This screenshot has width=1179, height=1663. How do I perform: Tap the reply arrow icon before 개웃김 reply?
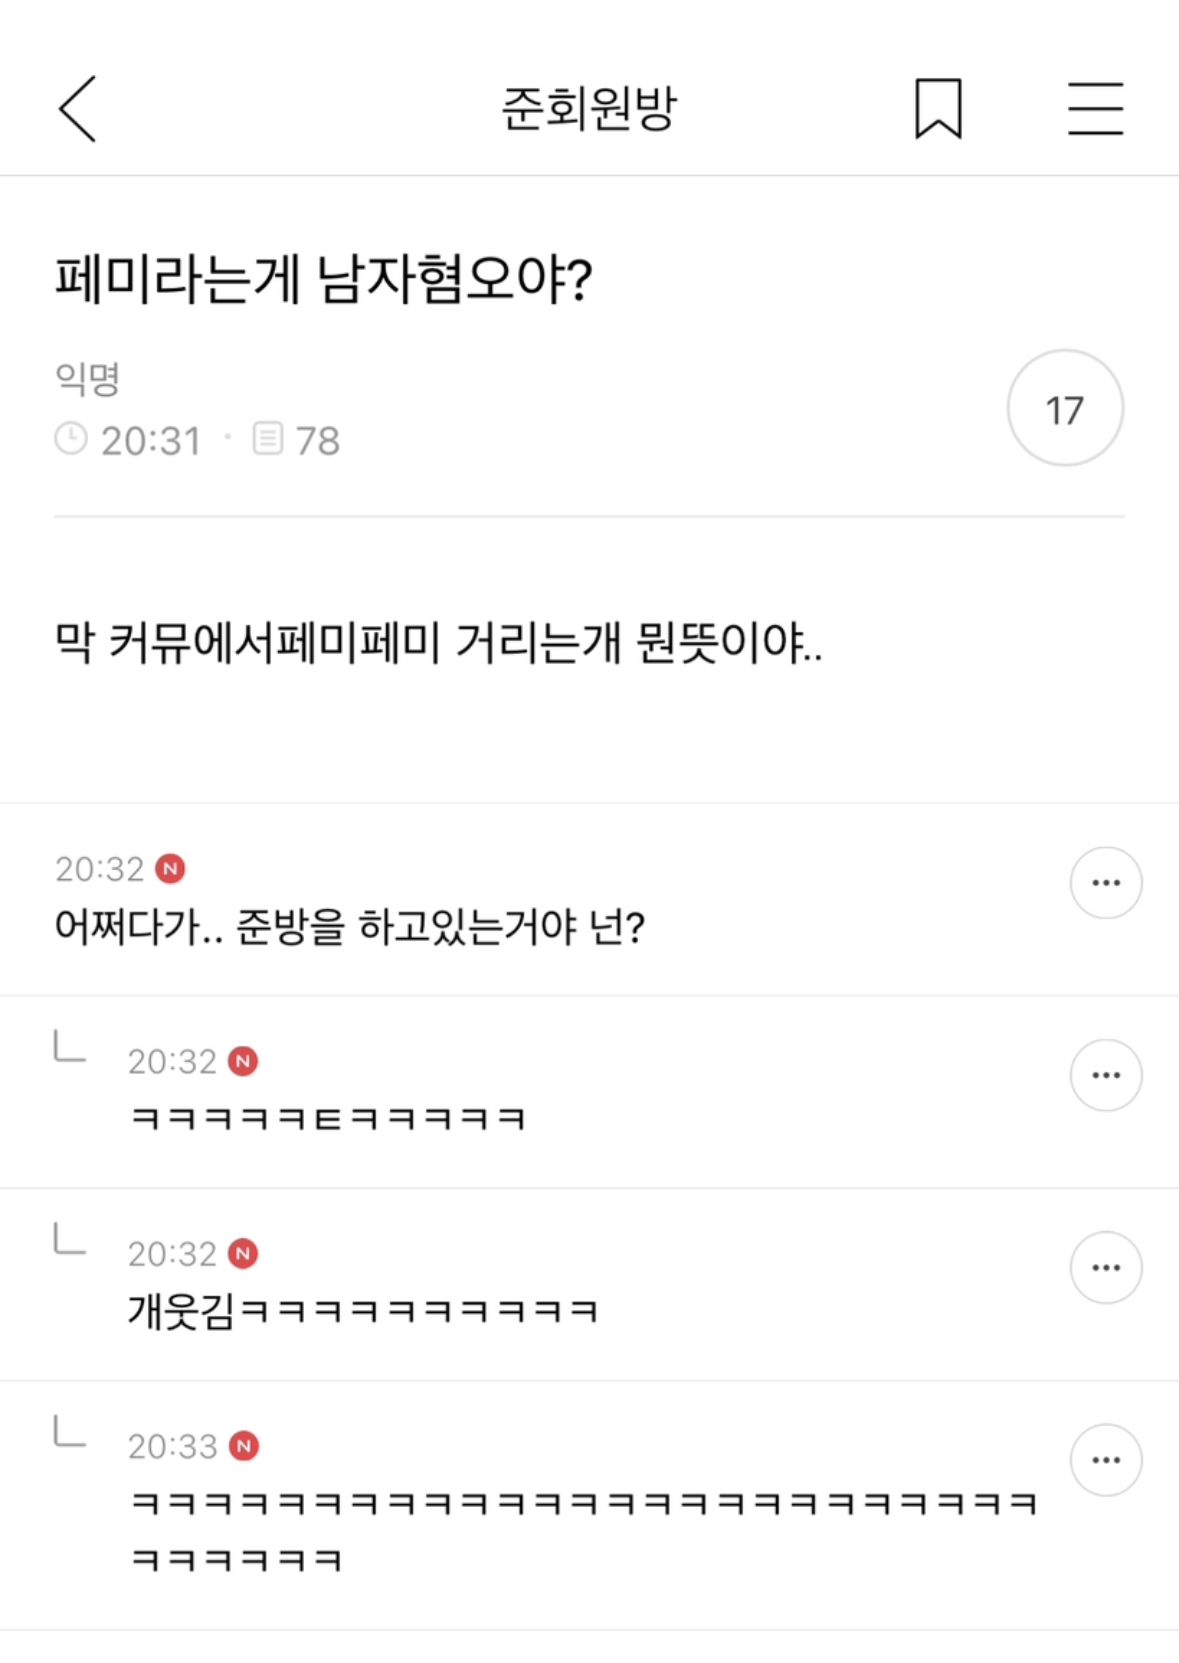click(69, 1240)
